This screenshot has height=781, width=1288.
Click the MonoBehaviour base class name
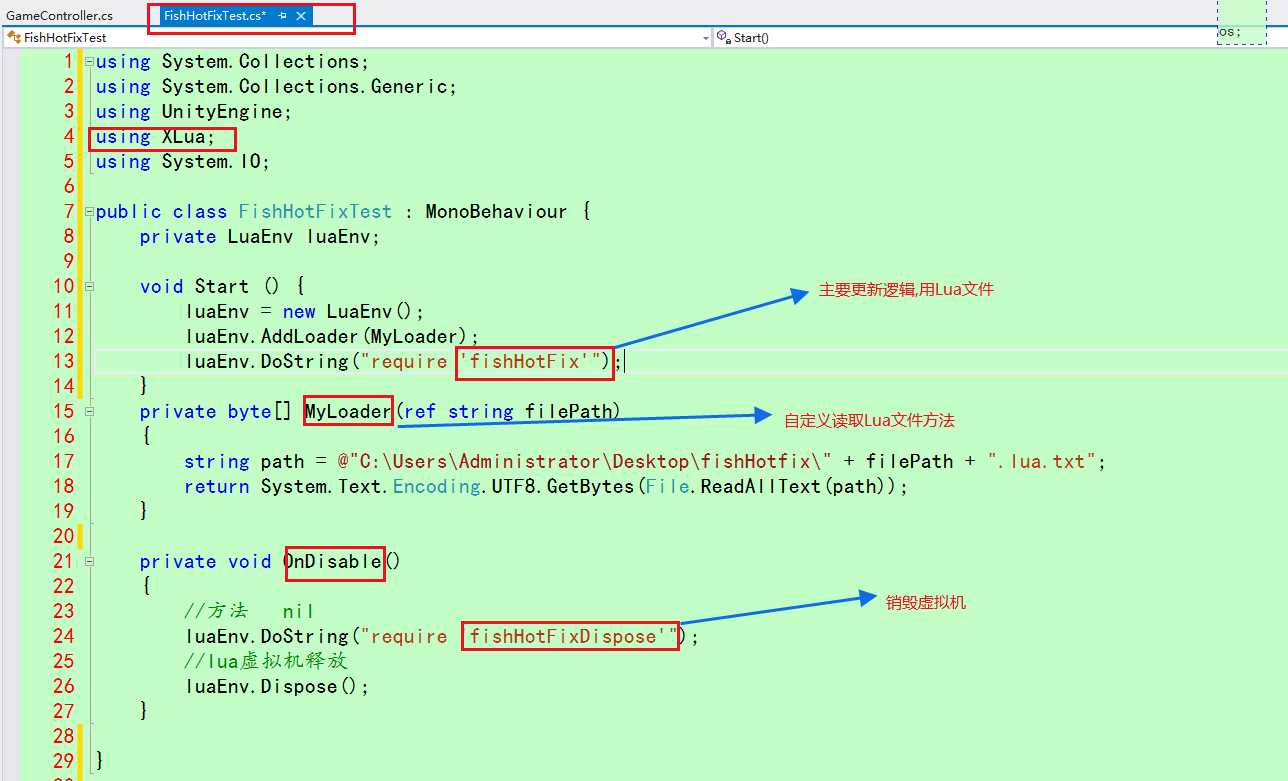pos(496,211)
